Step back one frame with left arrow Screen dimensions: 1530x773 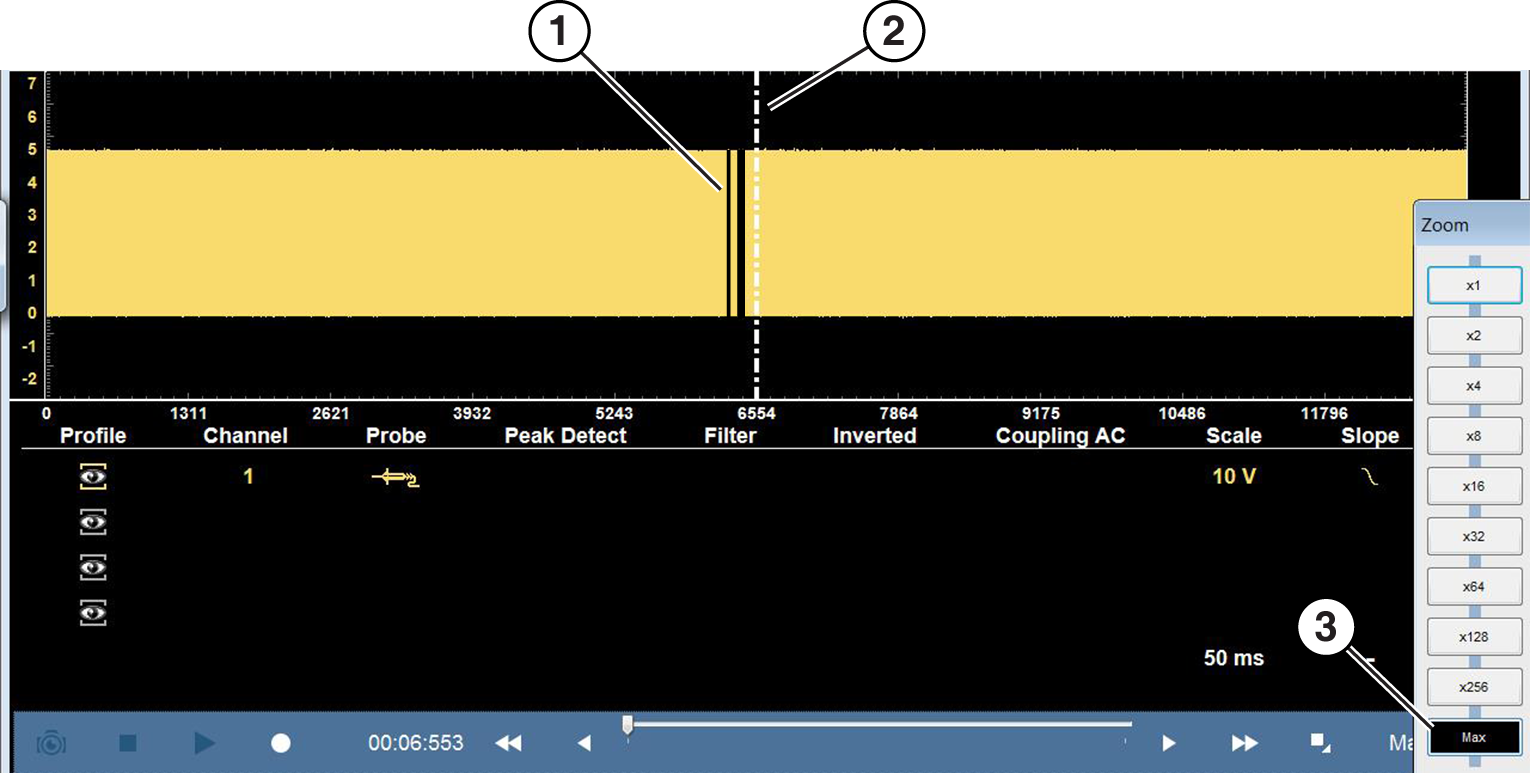(584, 743)
